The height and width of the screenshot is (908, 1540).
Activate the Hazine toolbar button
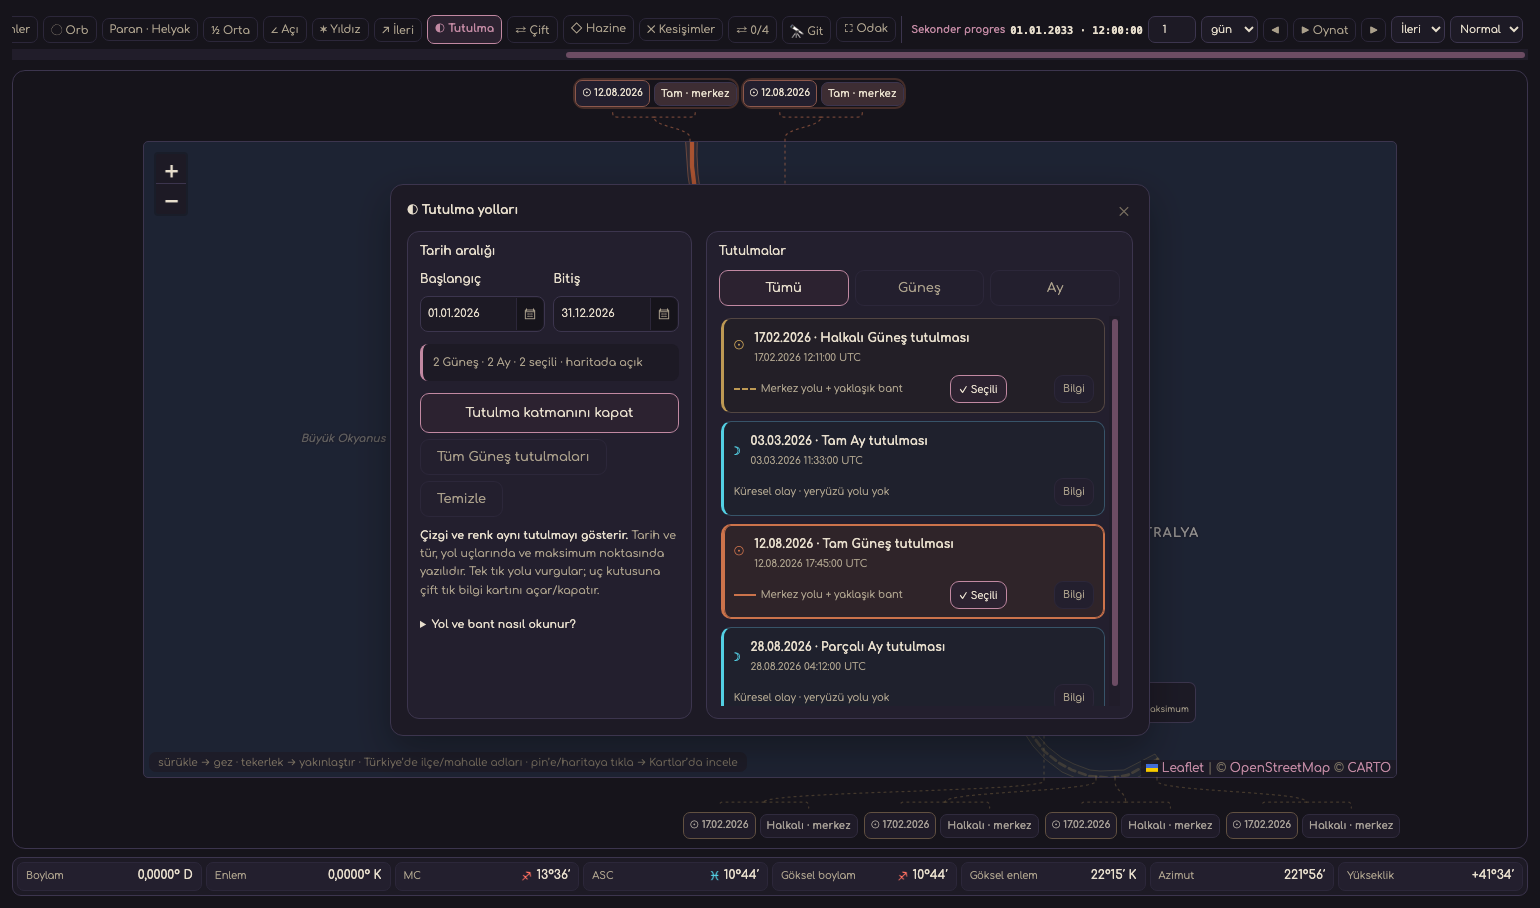pos(598,29)
